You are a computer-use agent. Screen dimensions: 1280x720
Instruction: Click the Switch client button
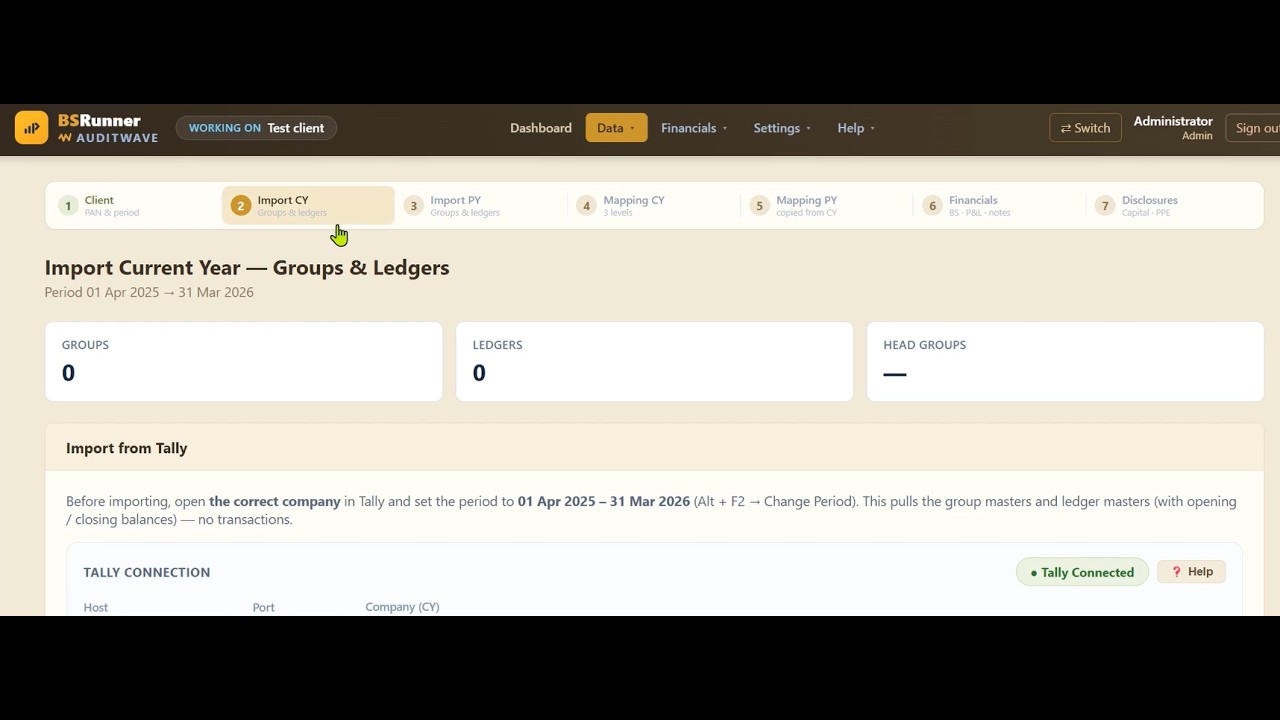[1085, 128]
